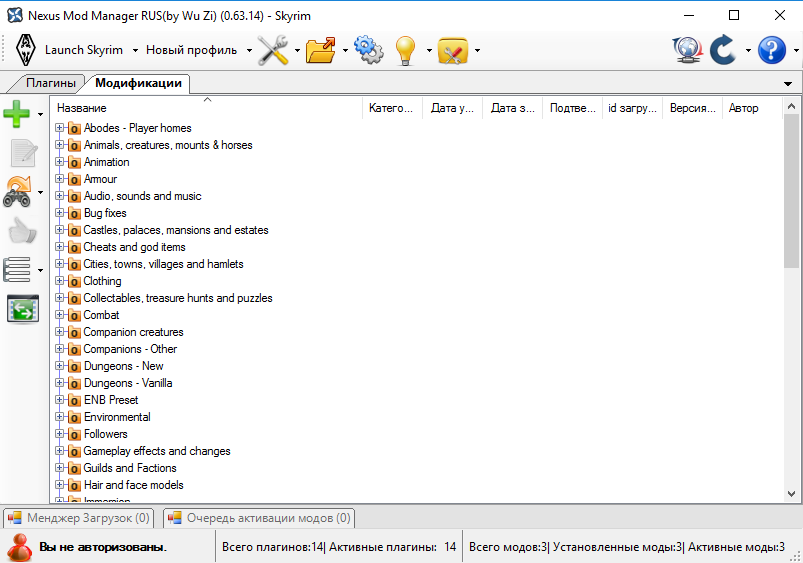The image size is (803, 563).
Task: Click the Новый профиль profile button
Action: (192, 50)
